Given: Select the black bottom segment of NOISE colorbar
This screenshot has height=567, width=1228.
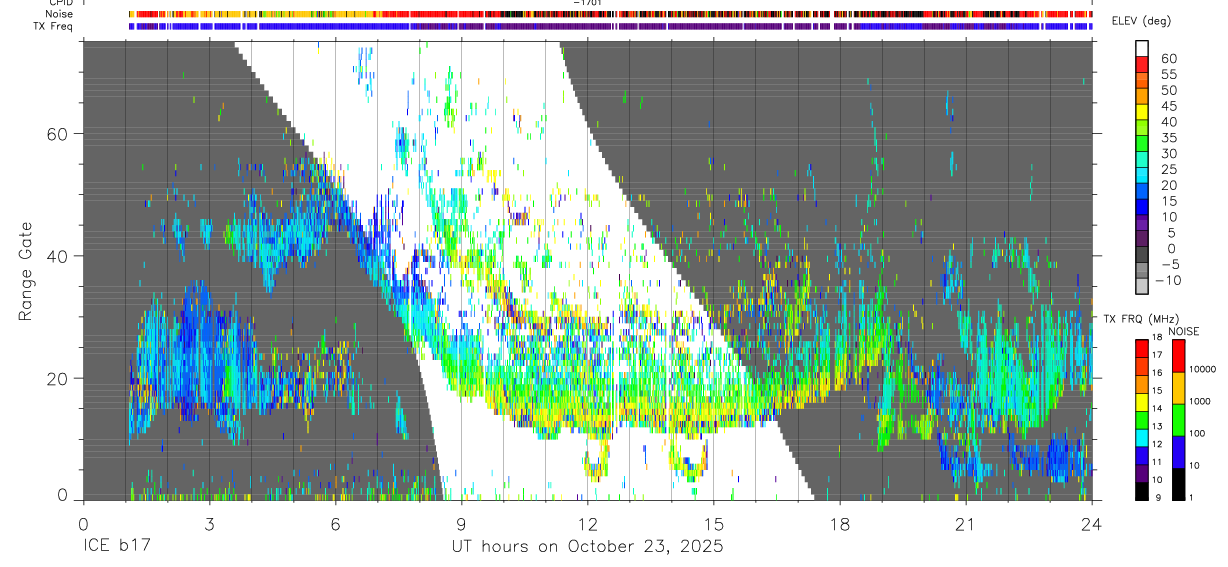Looking at the screenshot, I should 1179,484.
